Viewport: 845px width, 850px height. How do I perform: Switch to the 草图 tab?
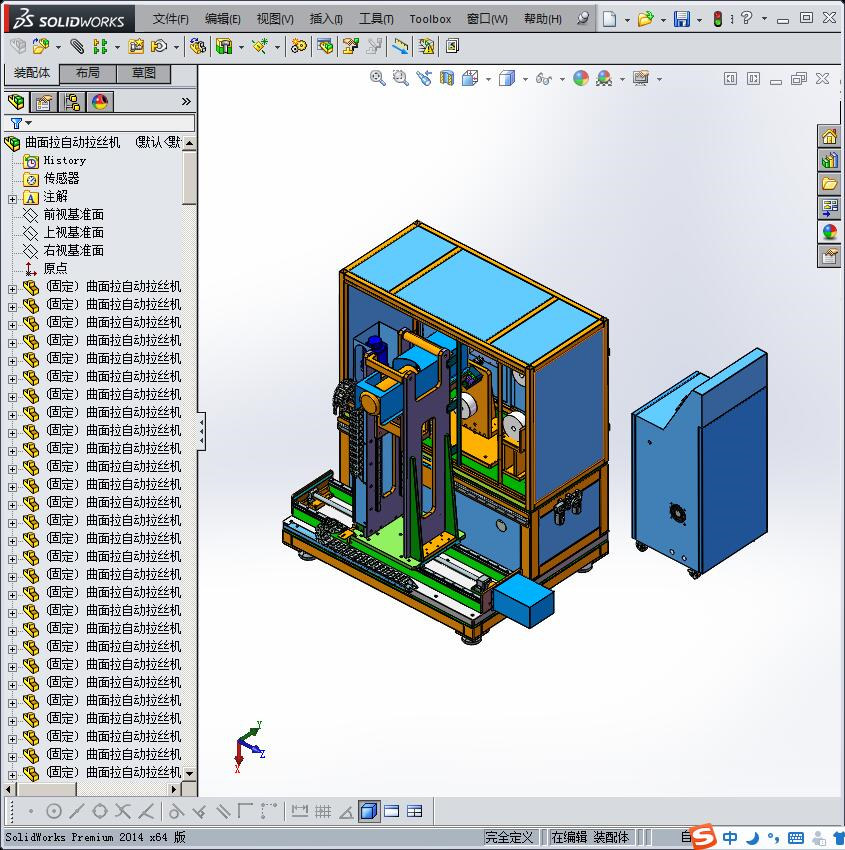click(x=144, y=73)
